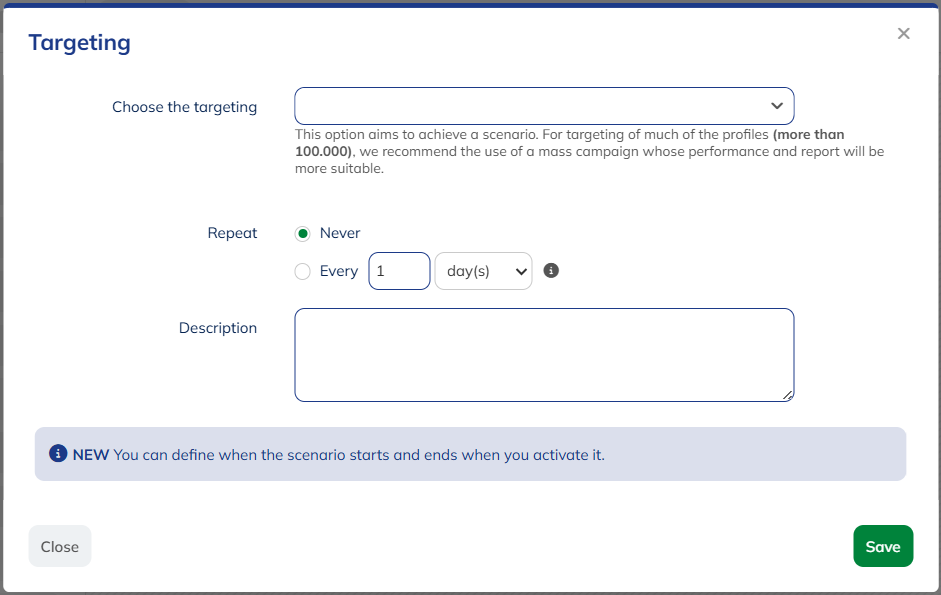
Task: Open the 'Choose the targeting' dropdown
Action: click(544, 105)
